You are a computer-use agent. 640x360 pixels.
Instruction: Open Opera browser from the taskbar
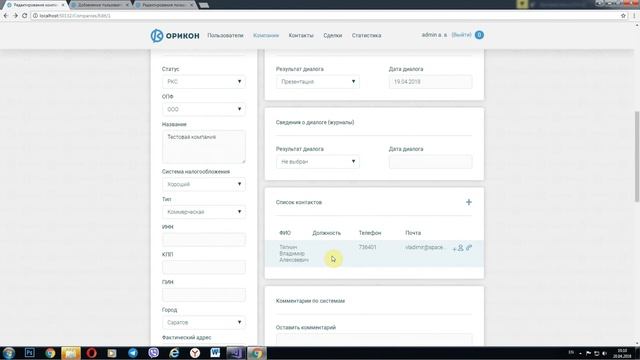coord(91,353)
